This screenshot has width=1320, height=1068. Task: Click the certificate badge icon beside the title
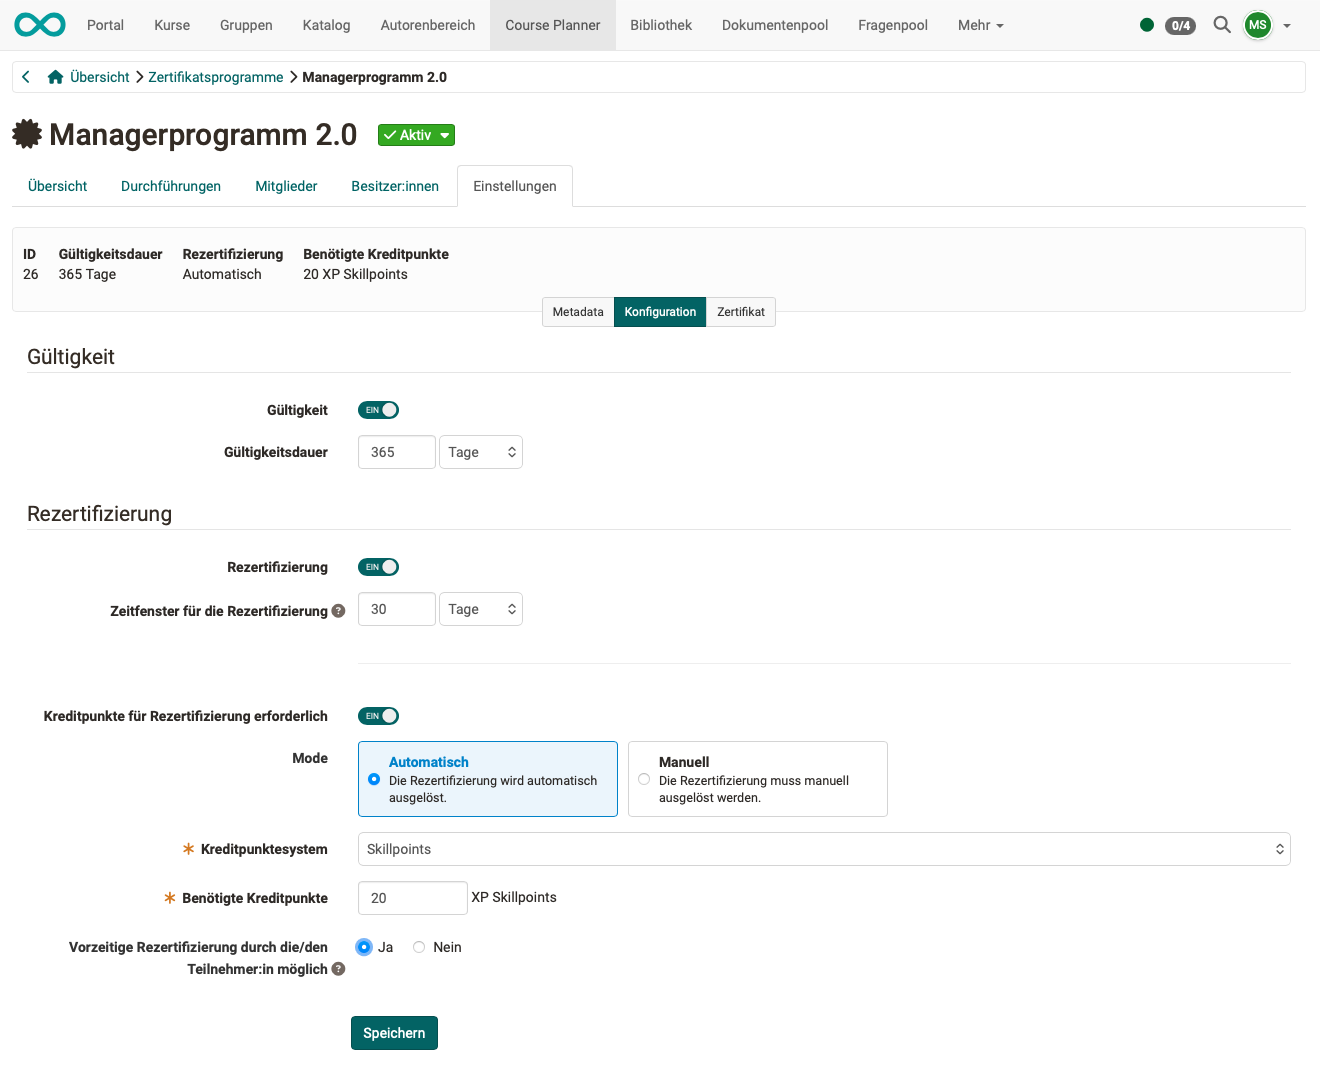[27, 133]
